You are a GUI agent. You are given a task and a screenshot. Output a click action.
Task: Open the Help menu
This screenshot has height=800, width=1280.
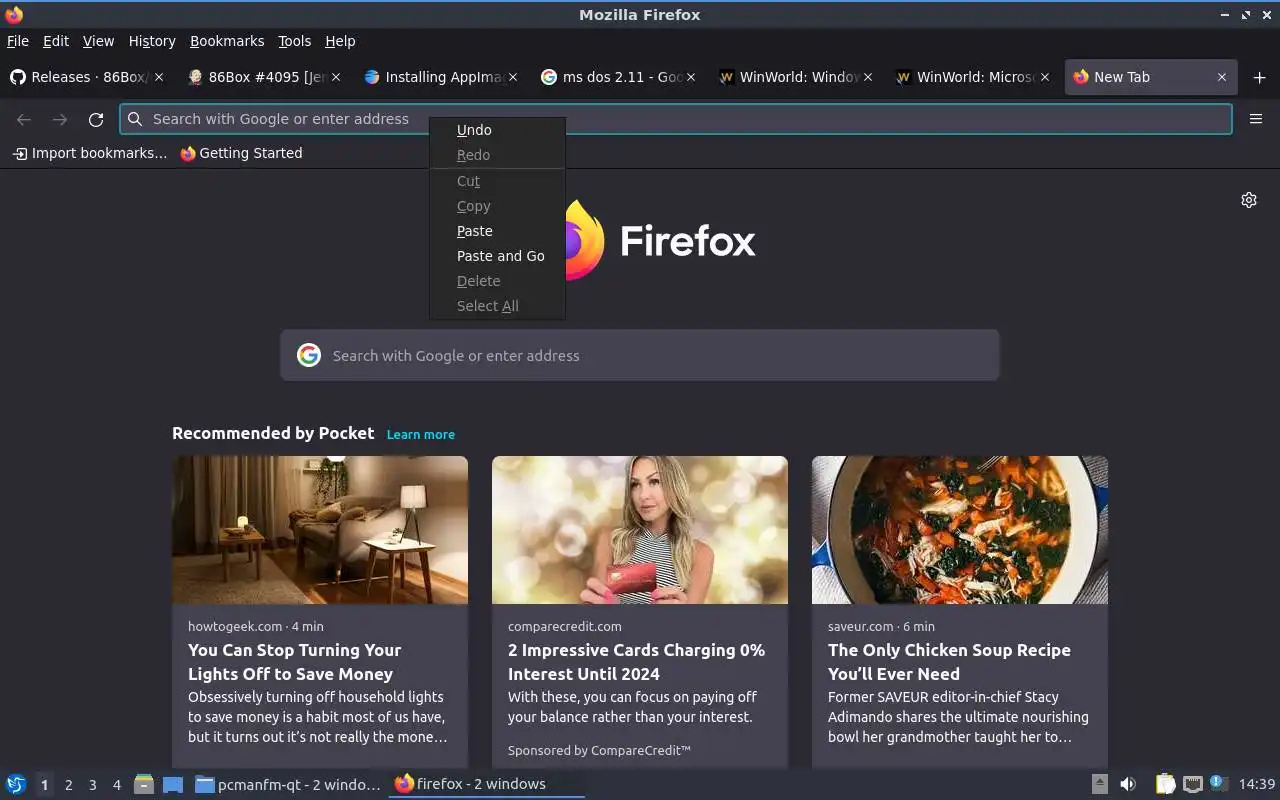coord(340,41)
